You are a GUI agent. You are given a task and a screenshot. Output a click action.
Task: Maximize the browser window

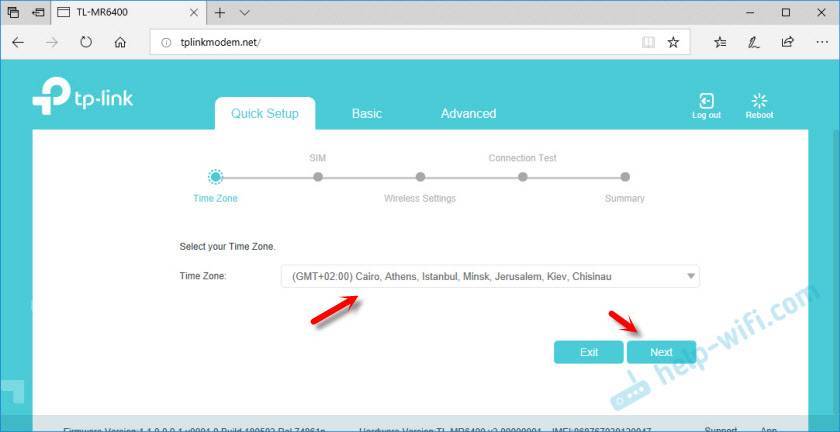(x=786, y=12)
